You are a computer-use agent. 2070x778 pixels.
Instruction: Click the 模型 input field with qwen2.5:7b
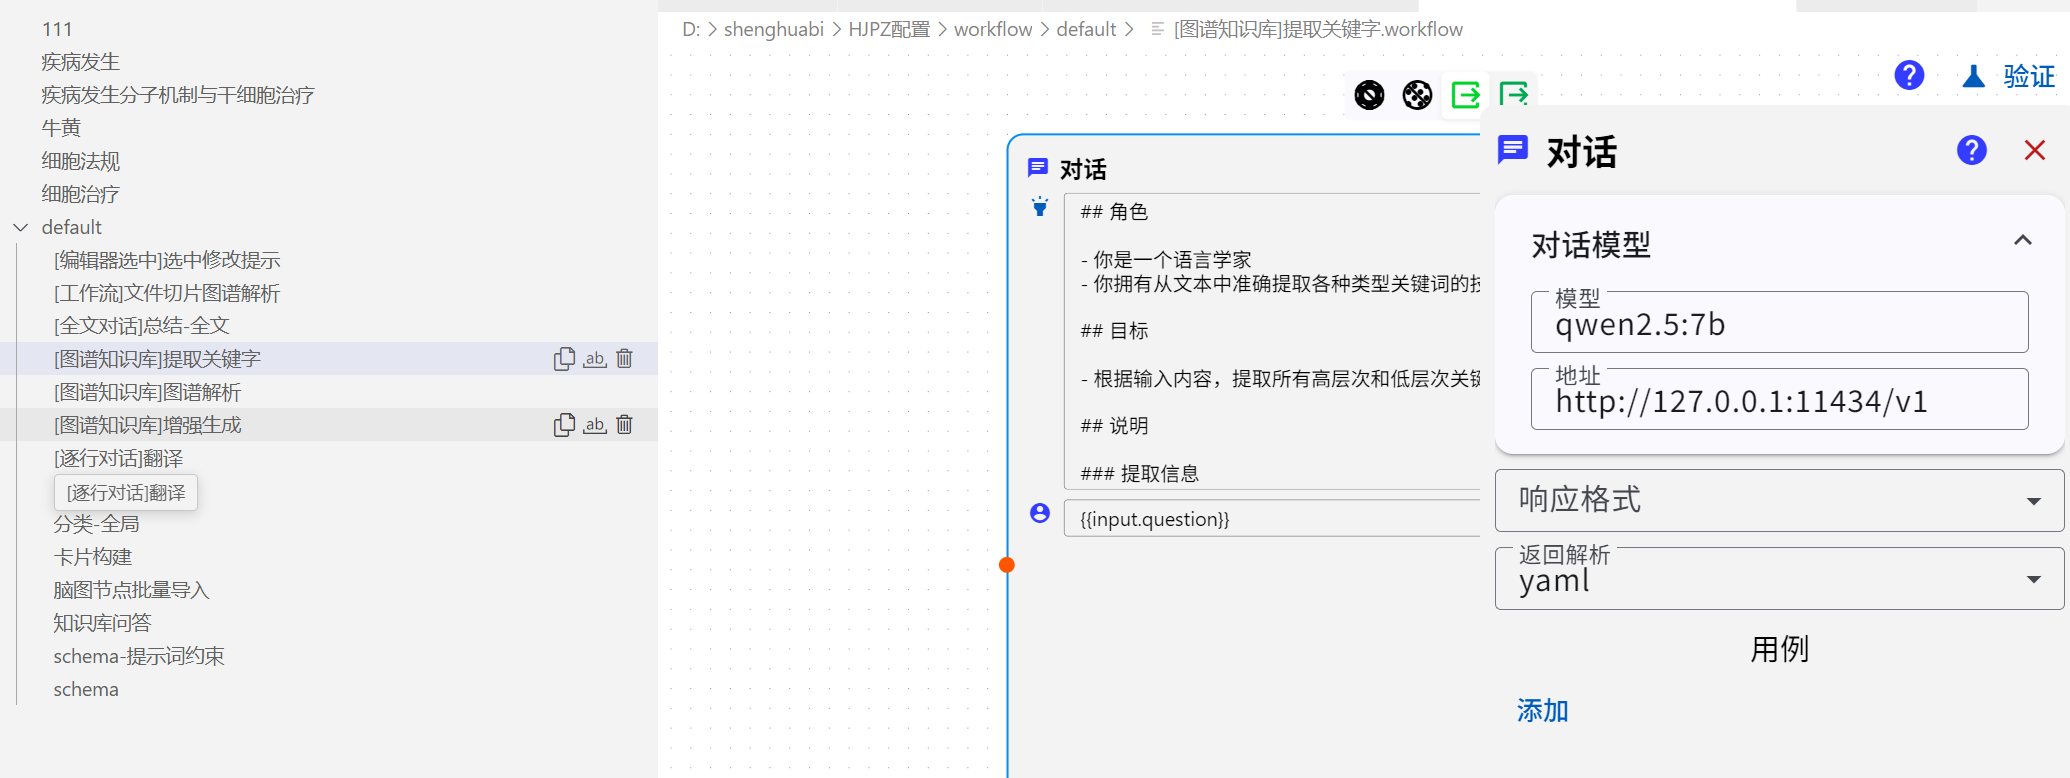(1778, 325)
